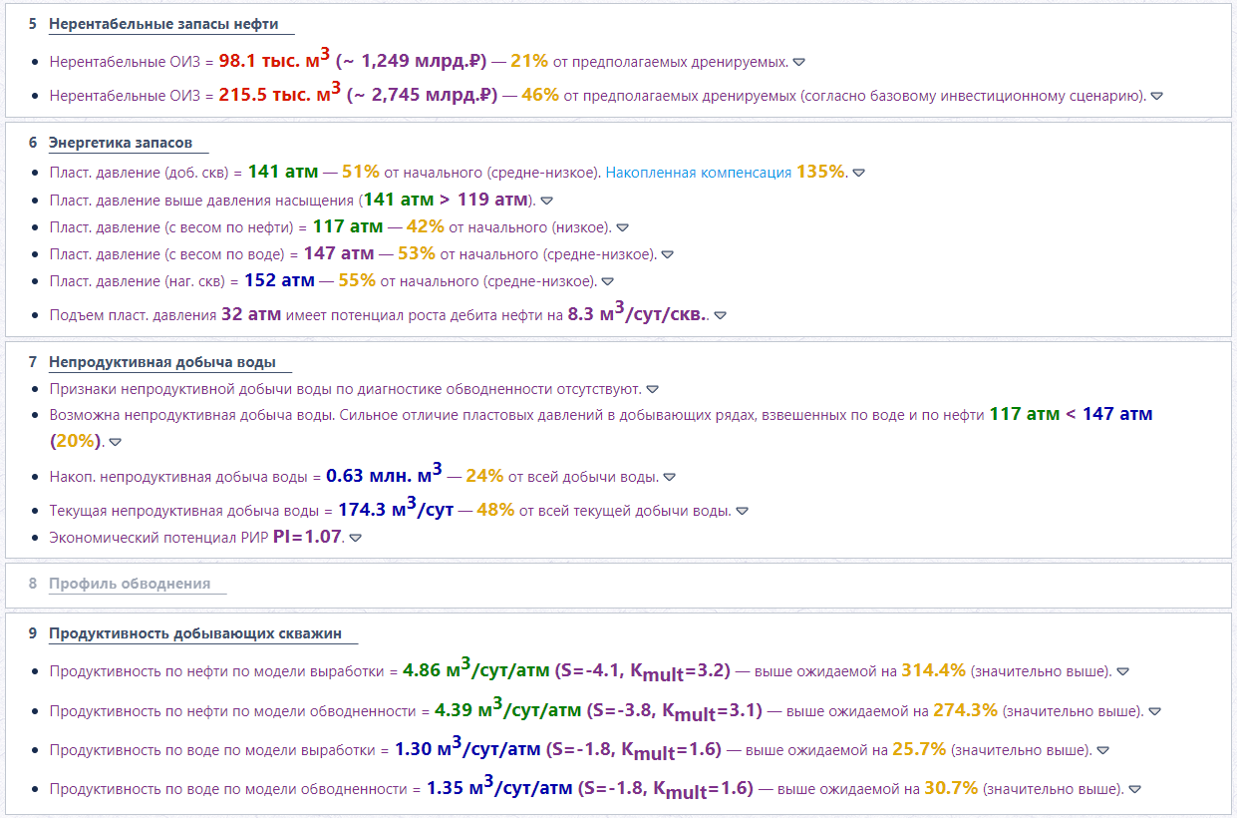Select the percentage '25.7%'
The width and height of the screenshot is (1237, 818).
click(x=918, y=749)
